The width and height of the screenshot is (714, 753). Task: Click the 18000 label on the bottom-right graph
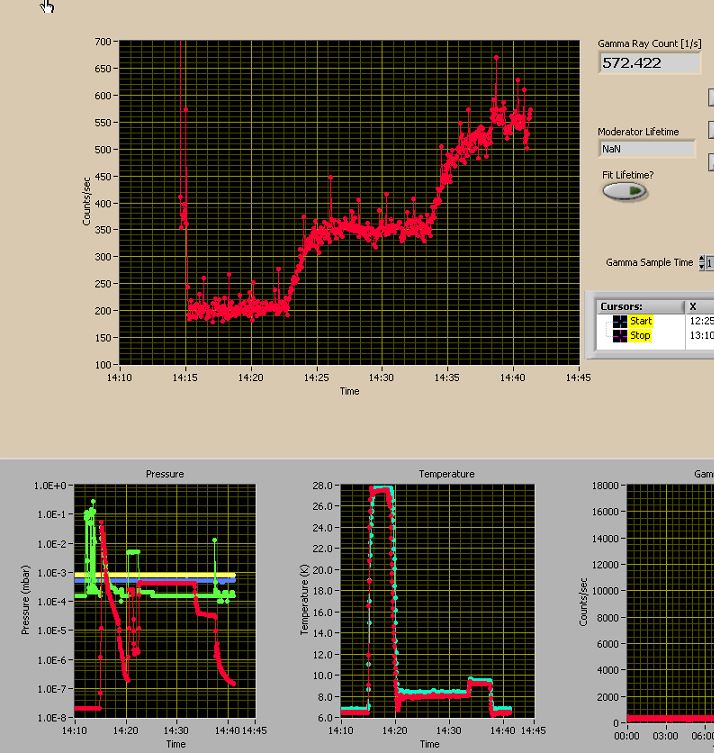click(606, 486)
